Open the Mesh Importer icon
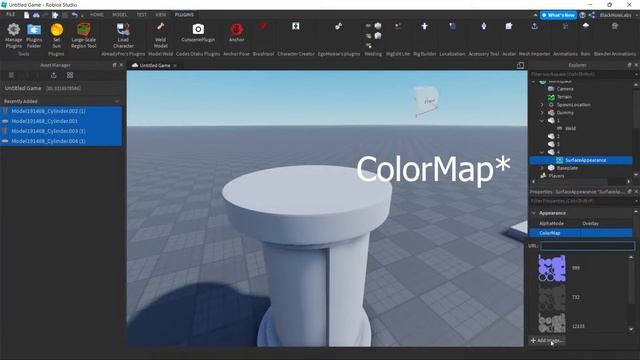The height and width of the screenshot is (360, 640). tap(534, 26)
